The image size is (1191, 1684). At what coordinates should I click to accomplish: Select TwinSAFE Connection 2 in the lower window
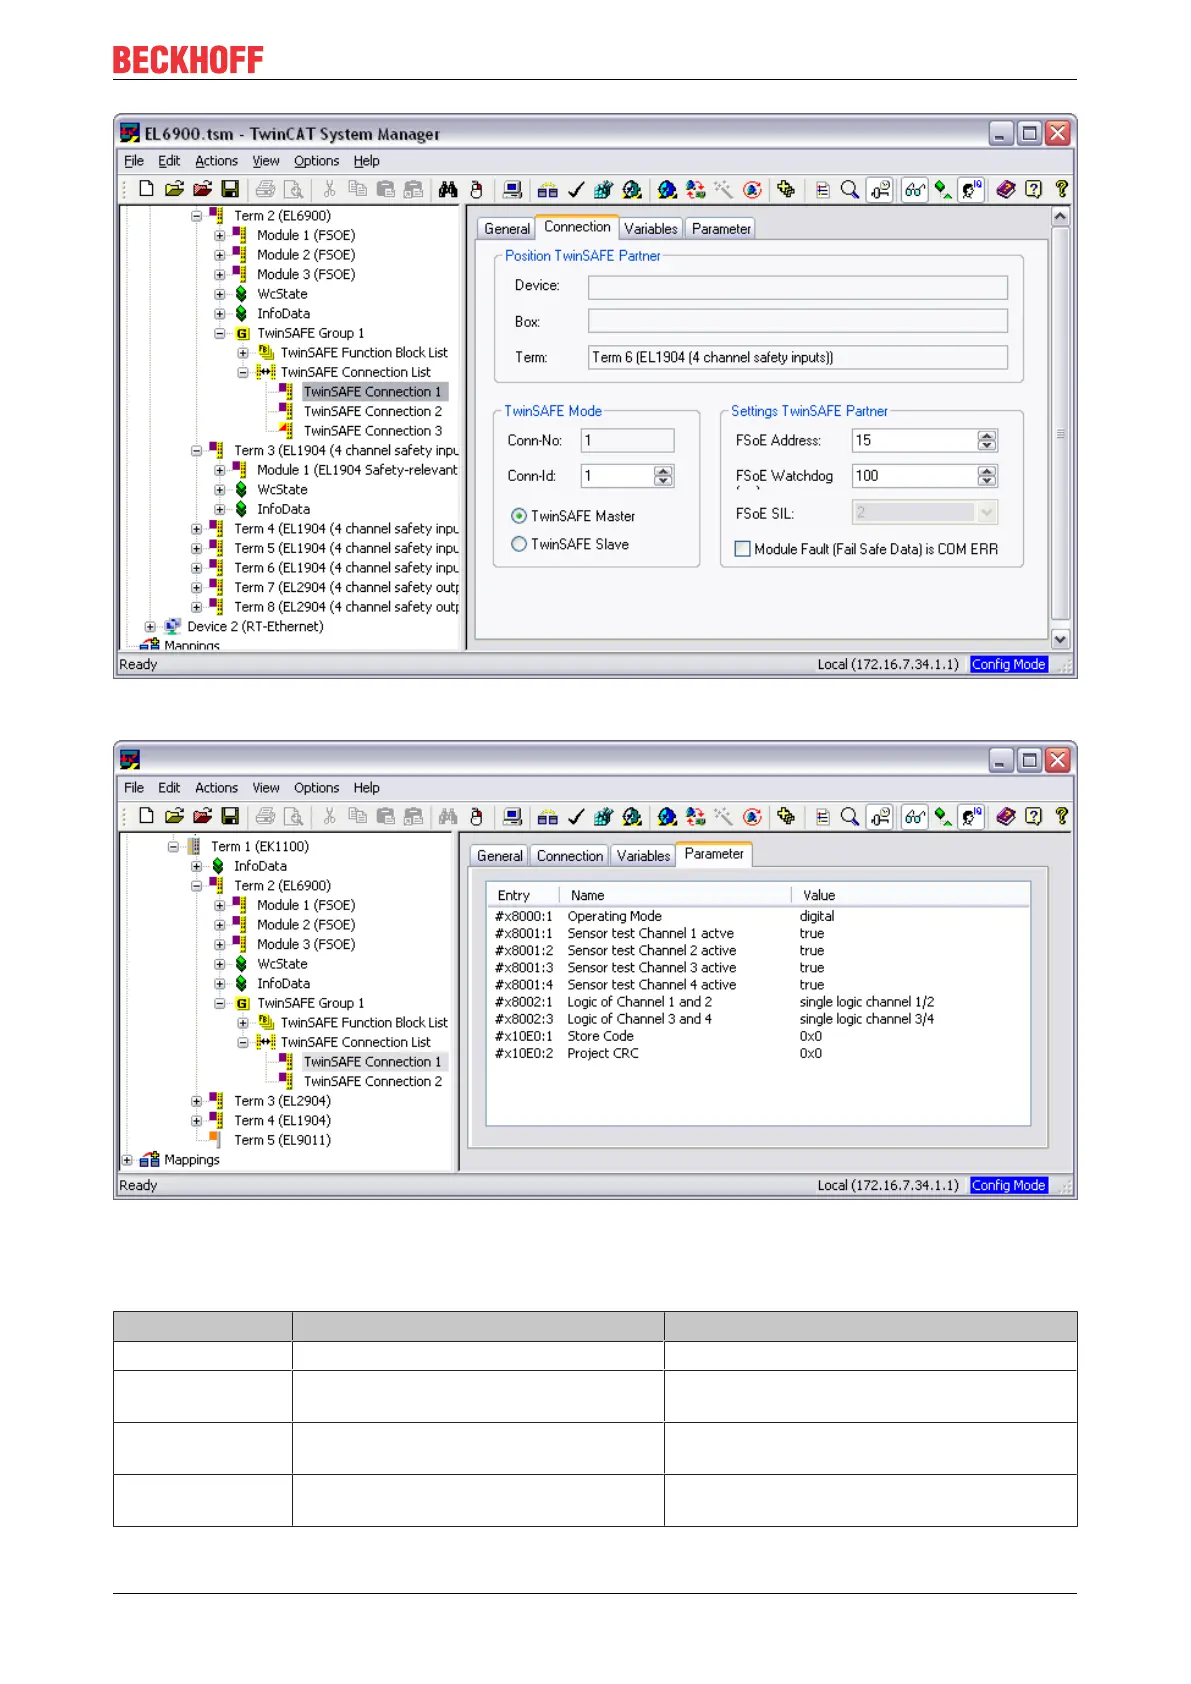373,1081
